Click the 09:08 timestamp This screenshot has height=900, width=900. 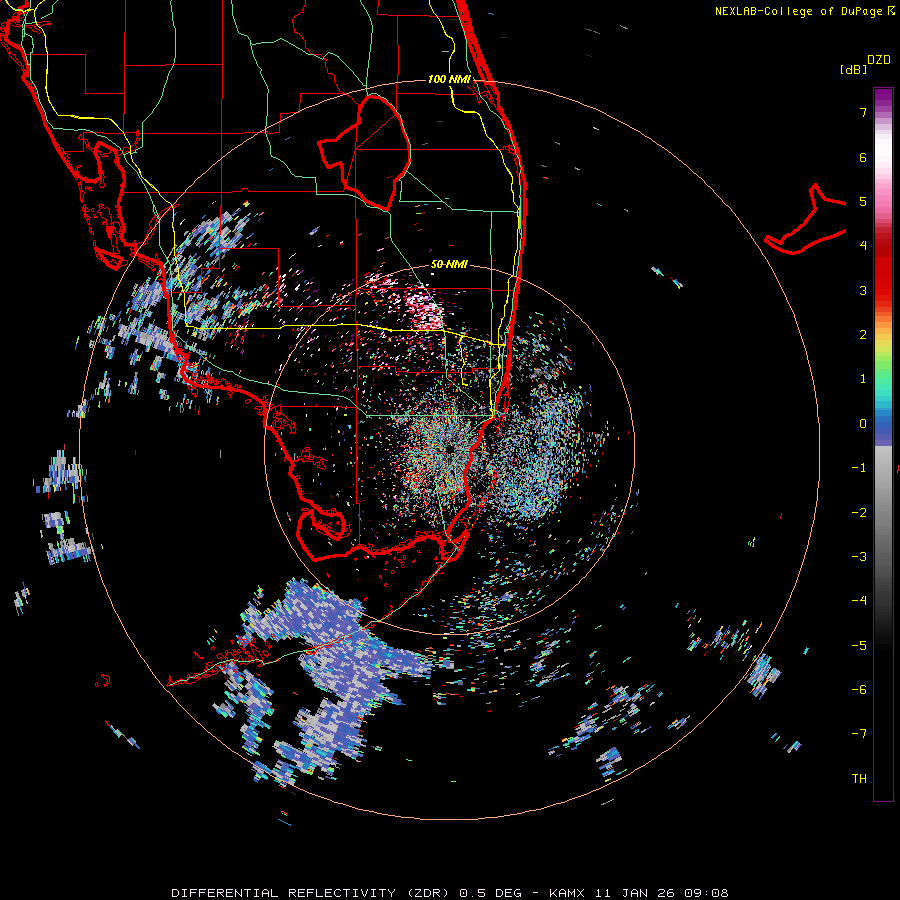pos(707,893)
